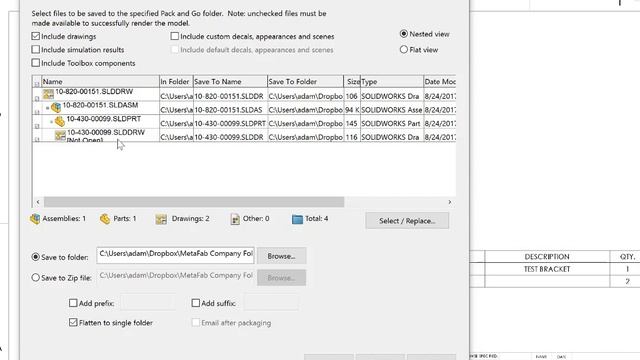Click the Parts count icon
The width and height of the screenshot is (640, 360).
tap(105, 219)
